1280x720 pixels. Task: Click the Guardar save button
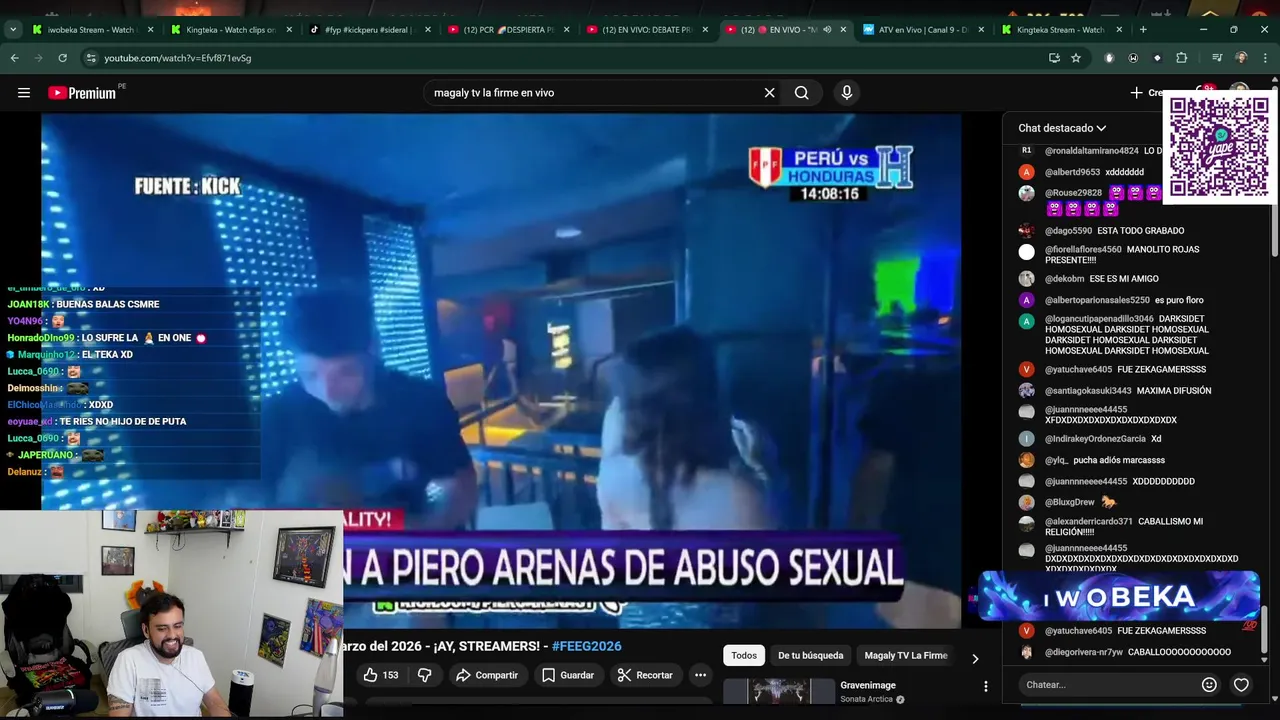click(x=567, y=675)
